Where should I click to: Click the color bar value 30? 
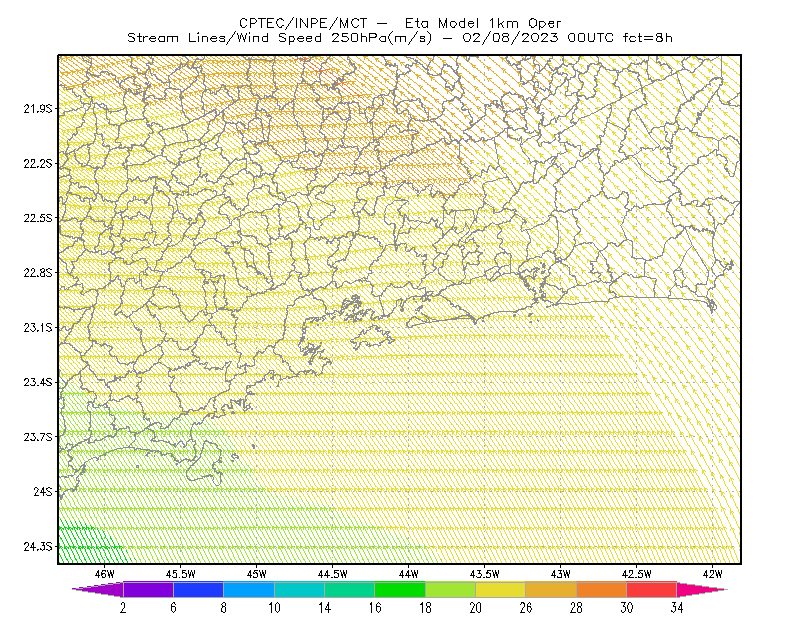pyautogui.click(x=627, y=608)
